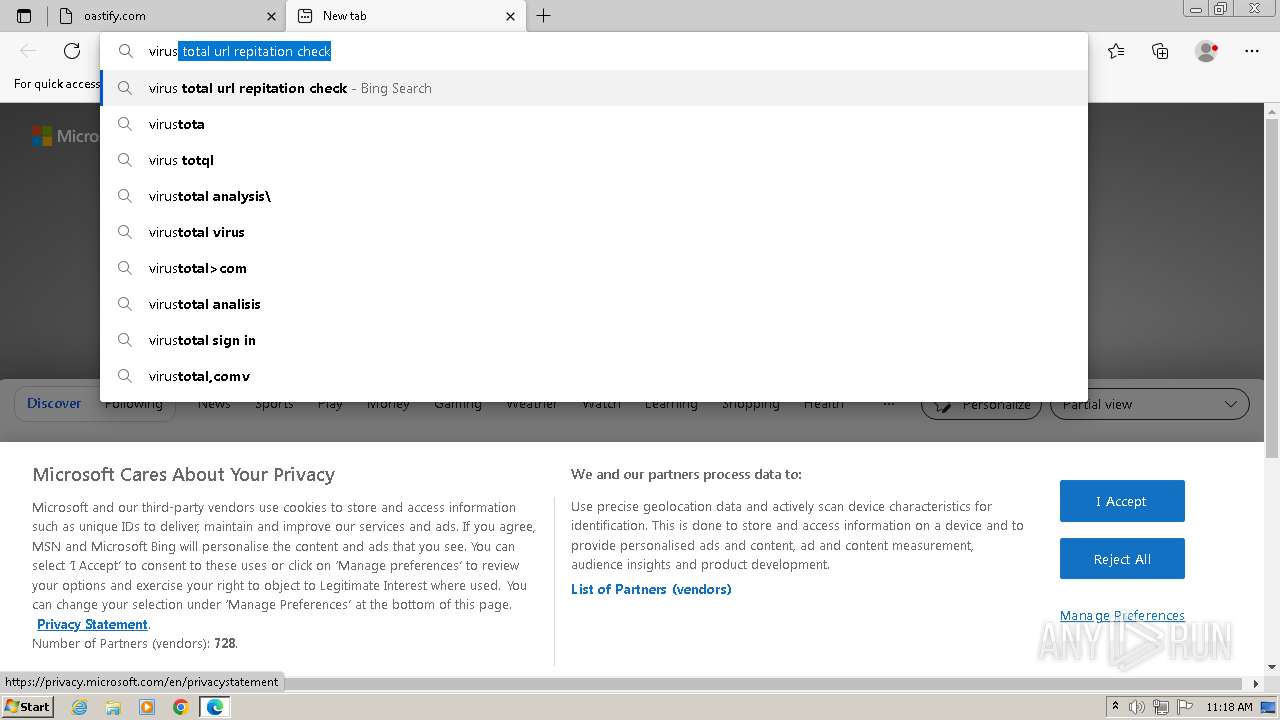Launch Chrome from the taskbar
The image size is (1280, 720).
click(x=180, y=707)
